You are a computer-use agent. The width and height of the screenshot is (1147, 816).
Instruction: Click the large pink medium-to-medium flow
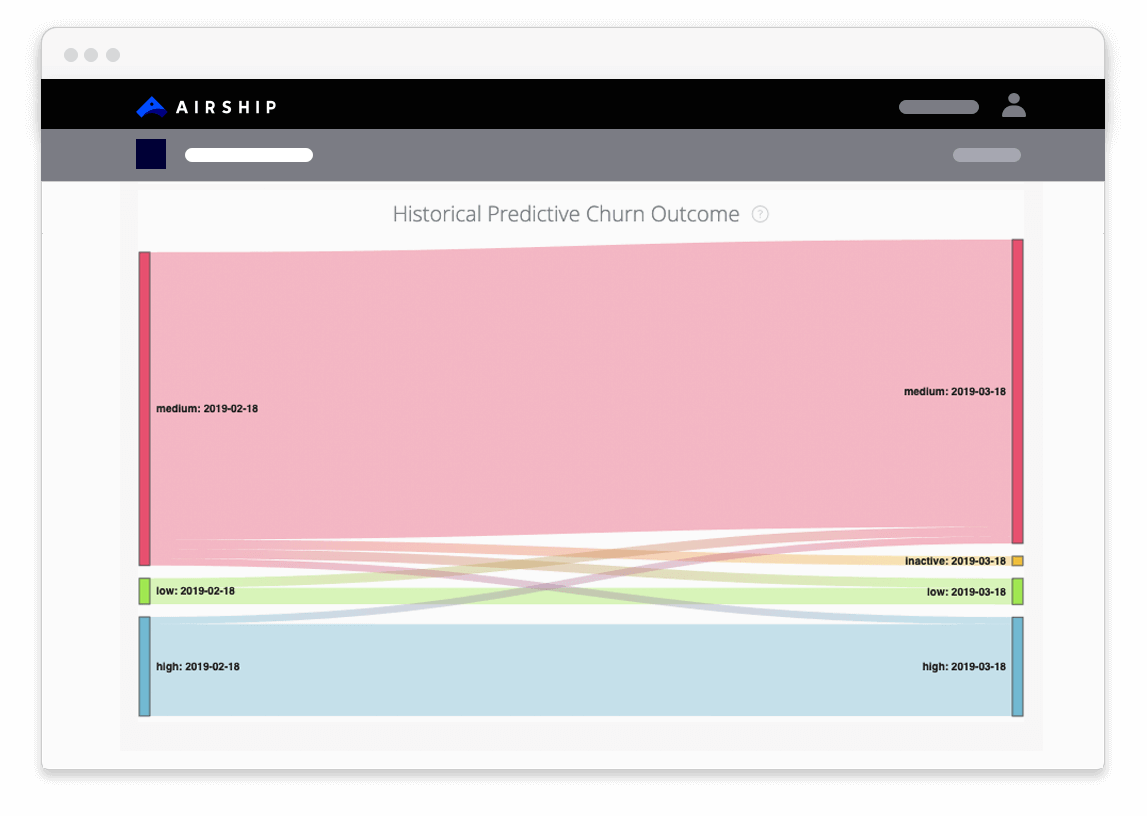(580, 390)
